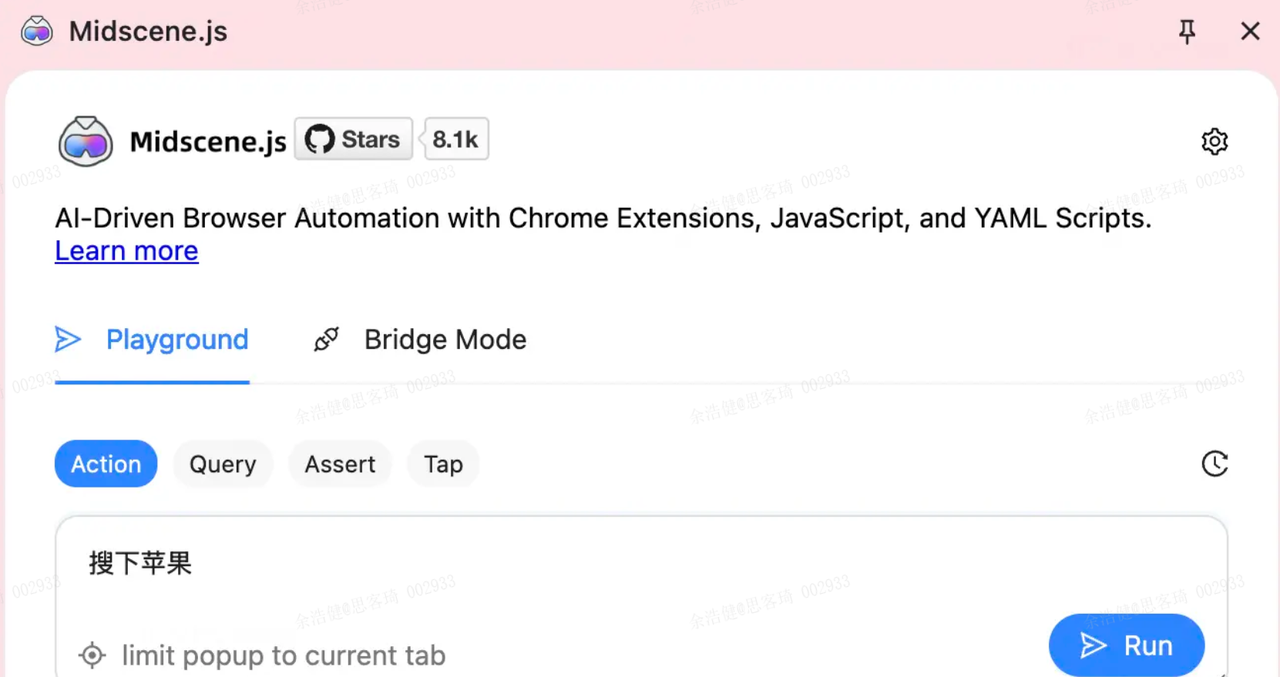Select the Action mode option
This screenshot has height=677, width=1280.
(106, 464)
